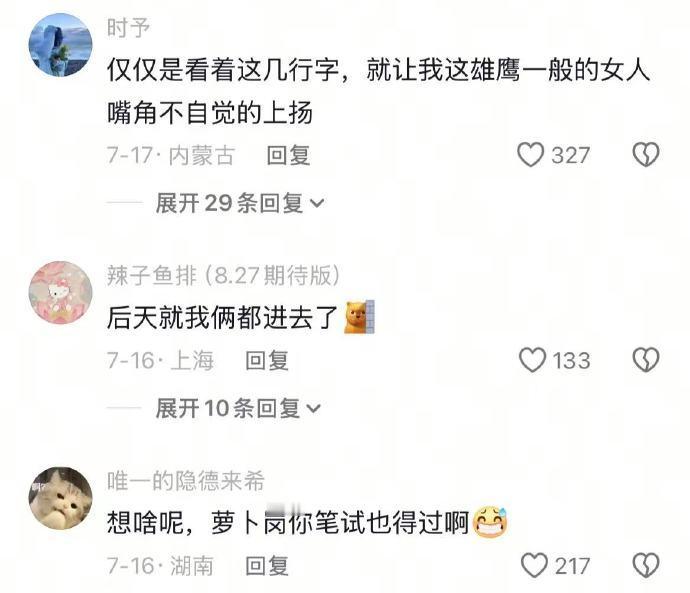This screenshot has width=690, height=593.
Task: Select the bear emoji in 辣子鱼排's comment
Action: pyautogui.click(x=360, y=317)
